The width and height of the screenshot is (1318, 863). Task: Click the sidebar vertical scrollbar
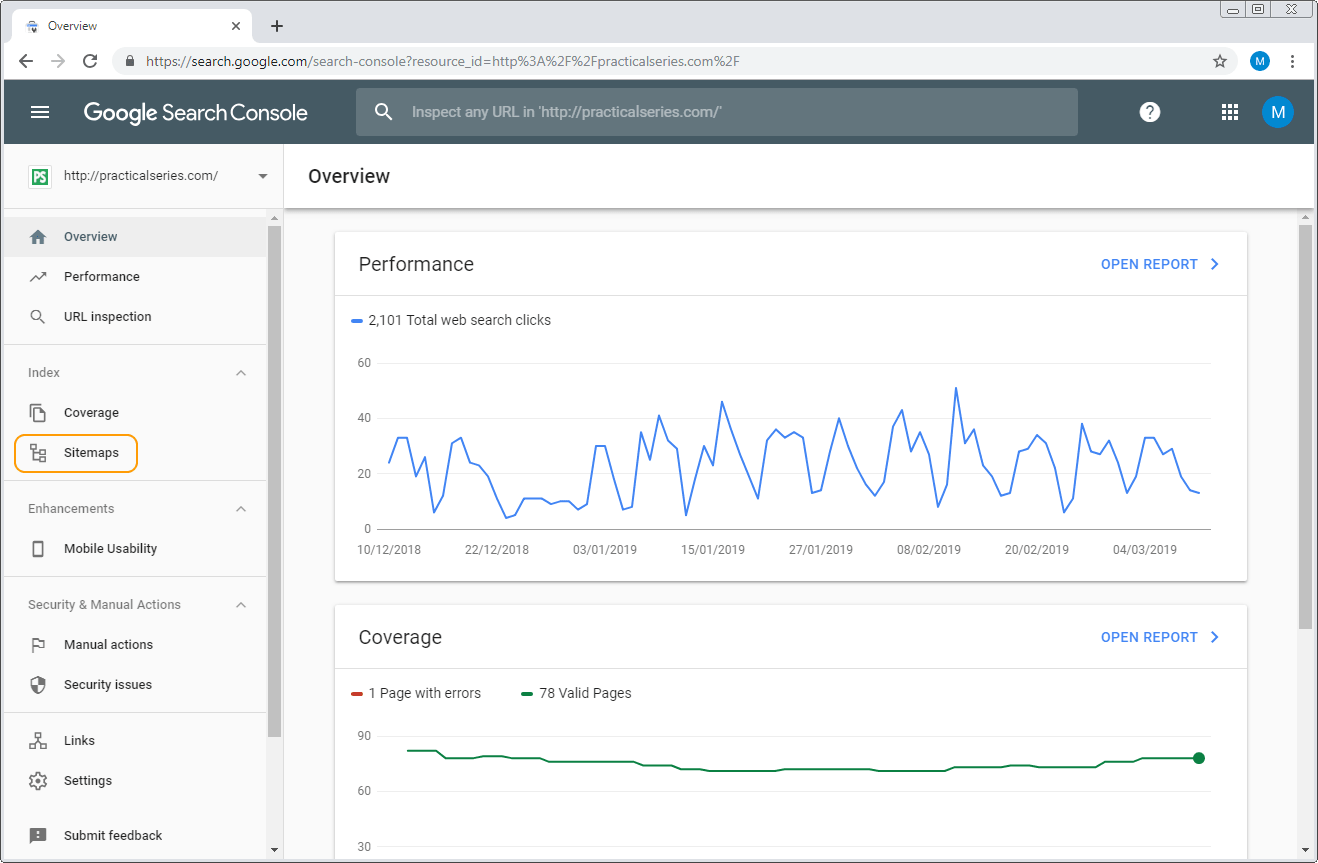pos(275,482)
